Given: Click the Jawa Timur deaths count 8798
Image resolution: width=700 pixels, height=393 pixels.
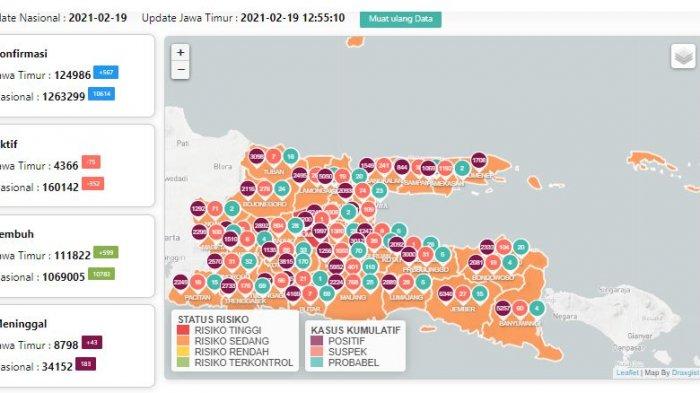Looking at the screenshot, I should click(x=66, y=346).
